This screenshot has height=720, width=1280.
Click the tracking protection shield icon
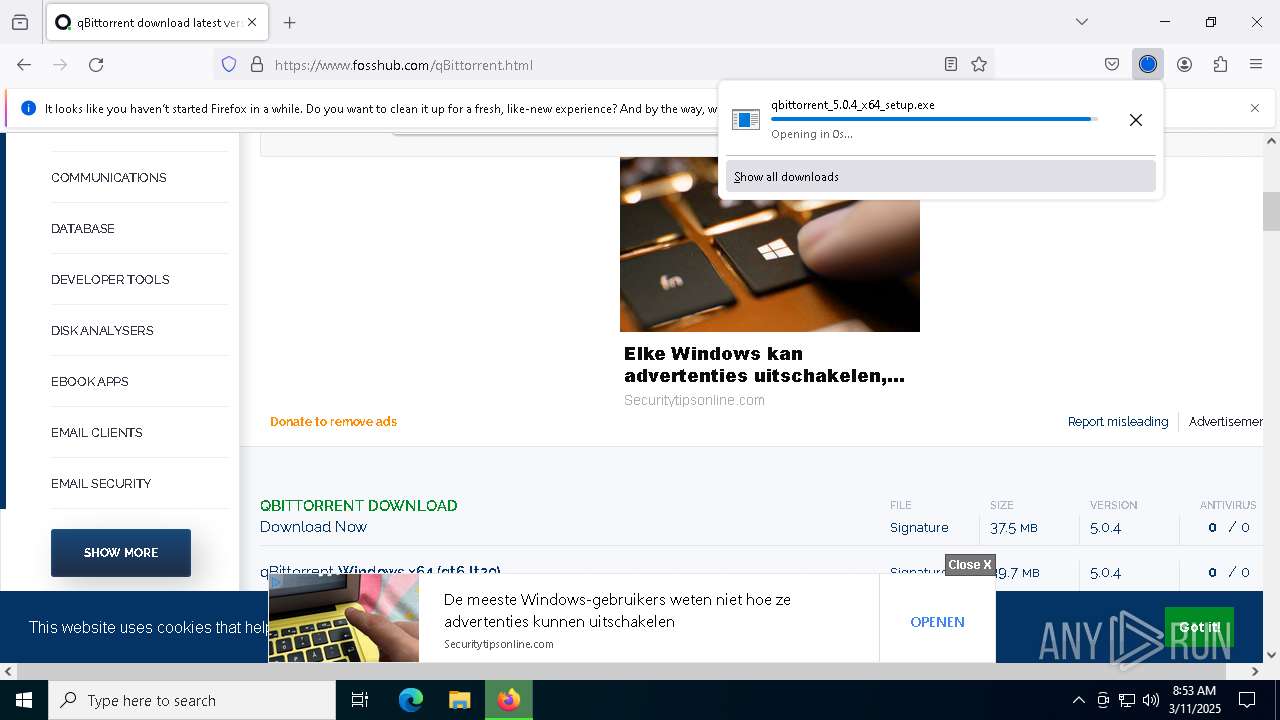pos(229,64)
